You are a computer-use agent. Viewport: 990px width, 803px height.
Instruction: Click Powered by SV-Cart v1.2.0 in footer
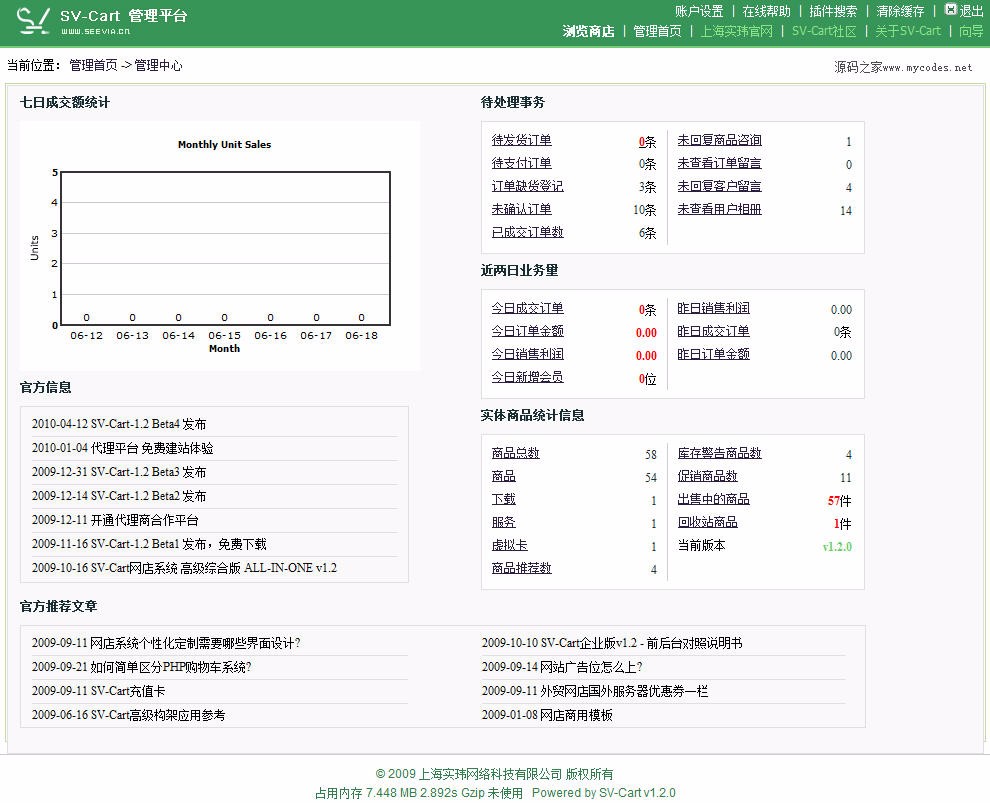[604, 793]
